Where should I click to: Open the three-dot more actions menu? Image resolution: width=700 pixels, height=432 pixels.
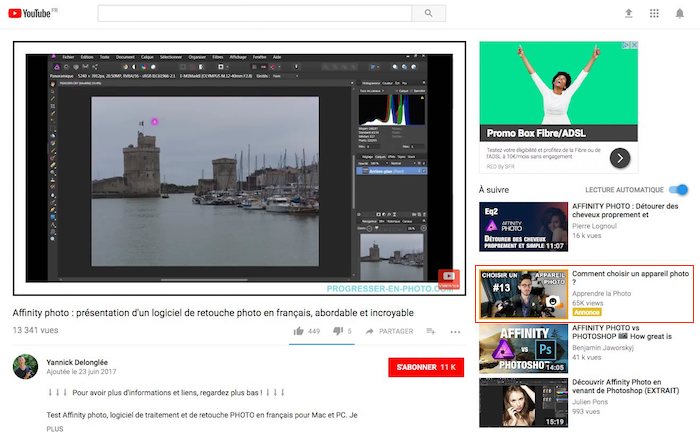pyautogui.click(x=456, y=331)
